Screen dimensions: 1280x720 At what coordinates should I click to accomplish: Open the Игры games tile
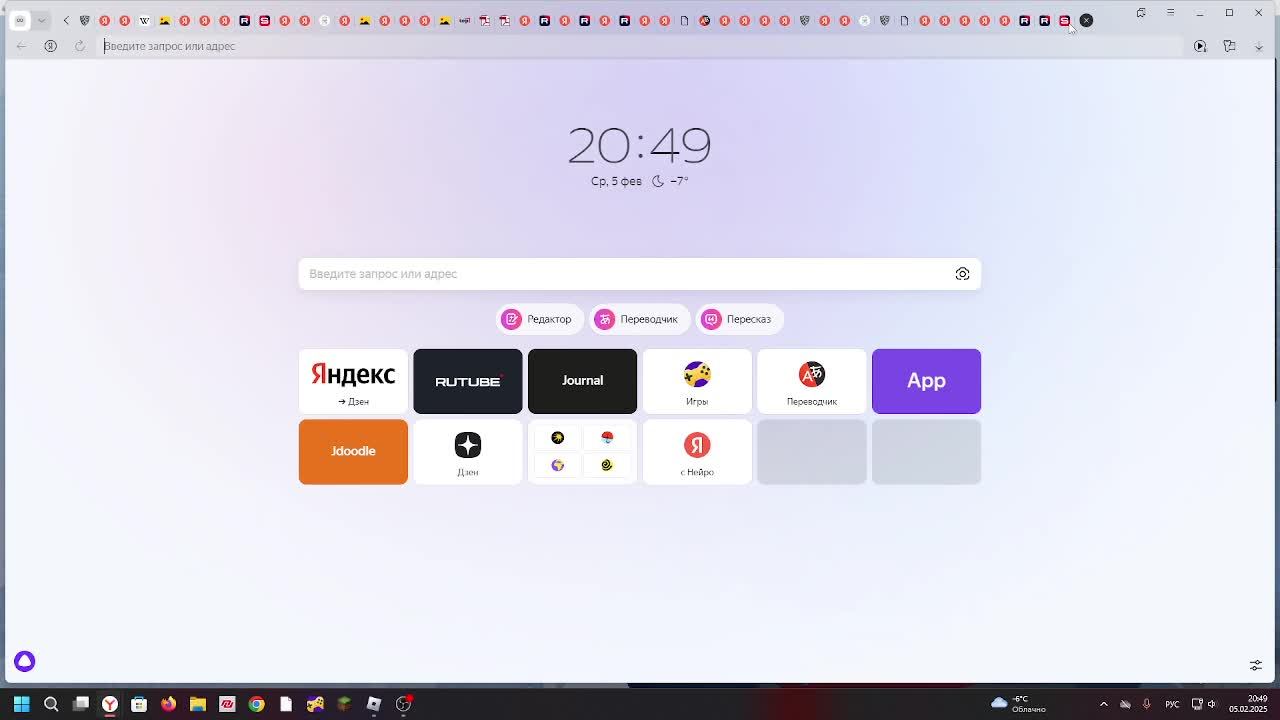(697, 381)
